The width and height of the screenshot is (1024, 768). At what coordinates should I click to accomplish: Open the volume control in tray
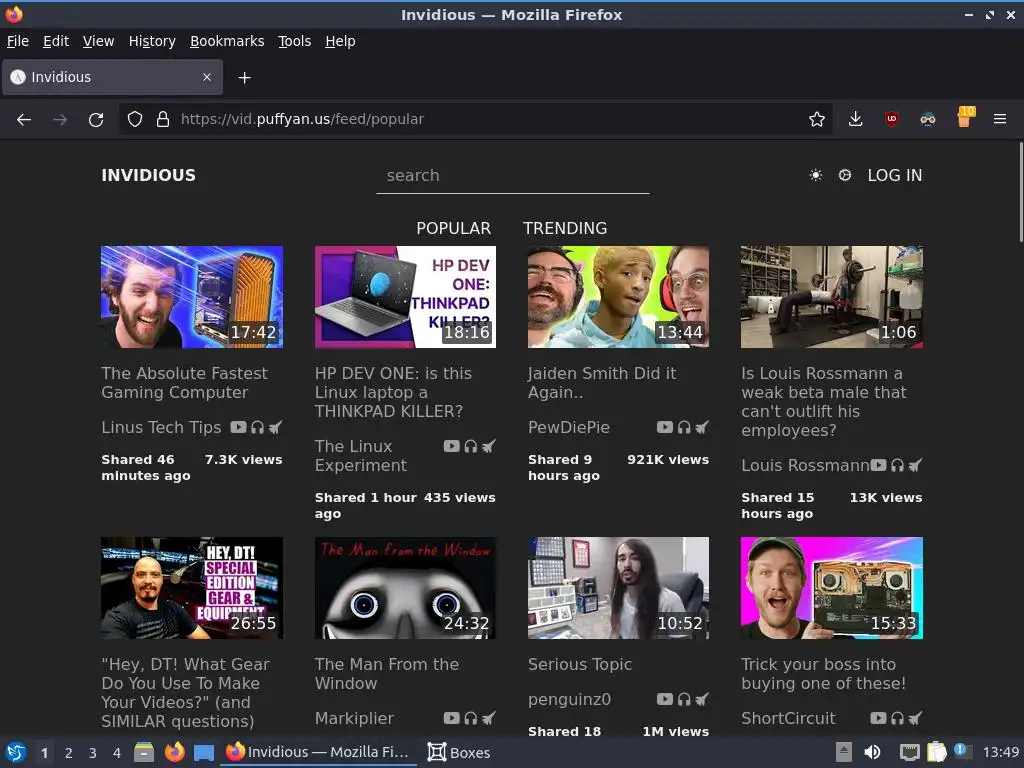coord(872,752)
